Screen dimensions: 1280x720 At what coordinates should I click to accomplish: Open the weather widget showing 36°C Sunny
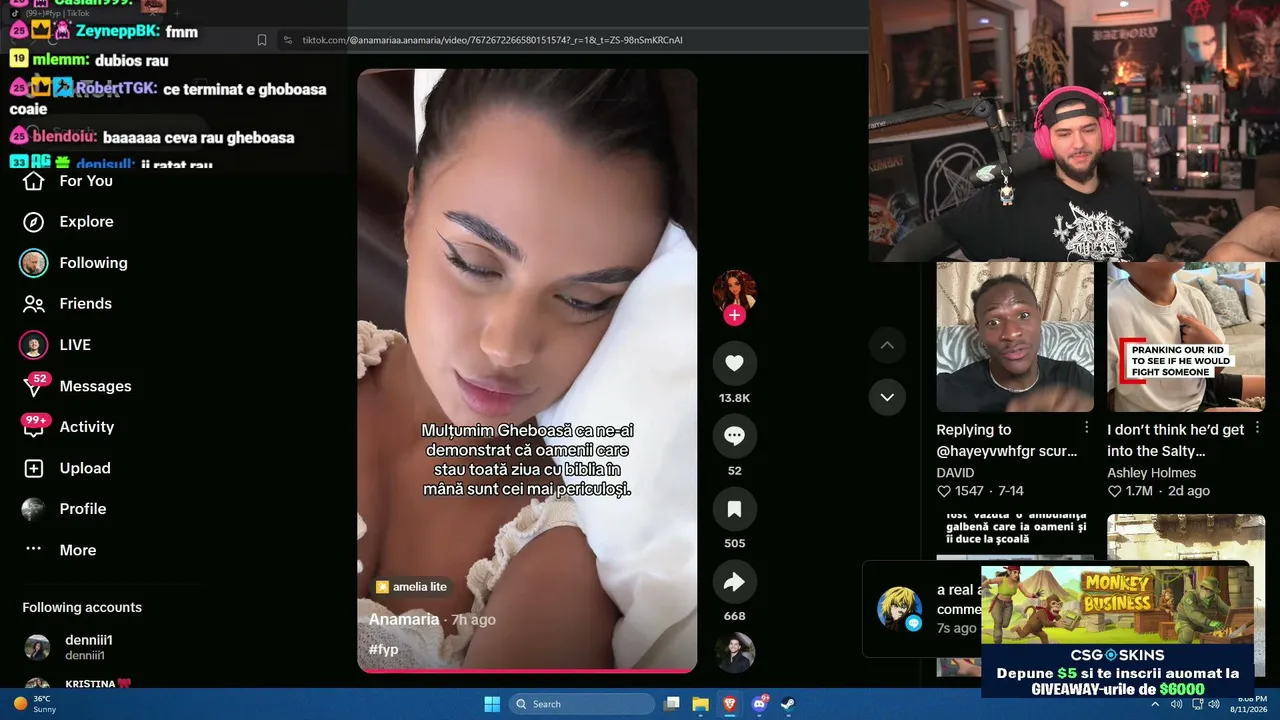coord(34,704)
